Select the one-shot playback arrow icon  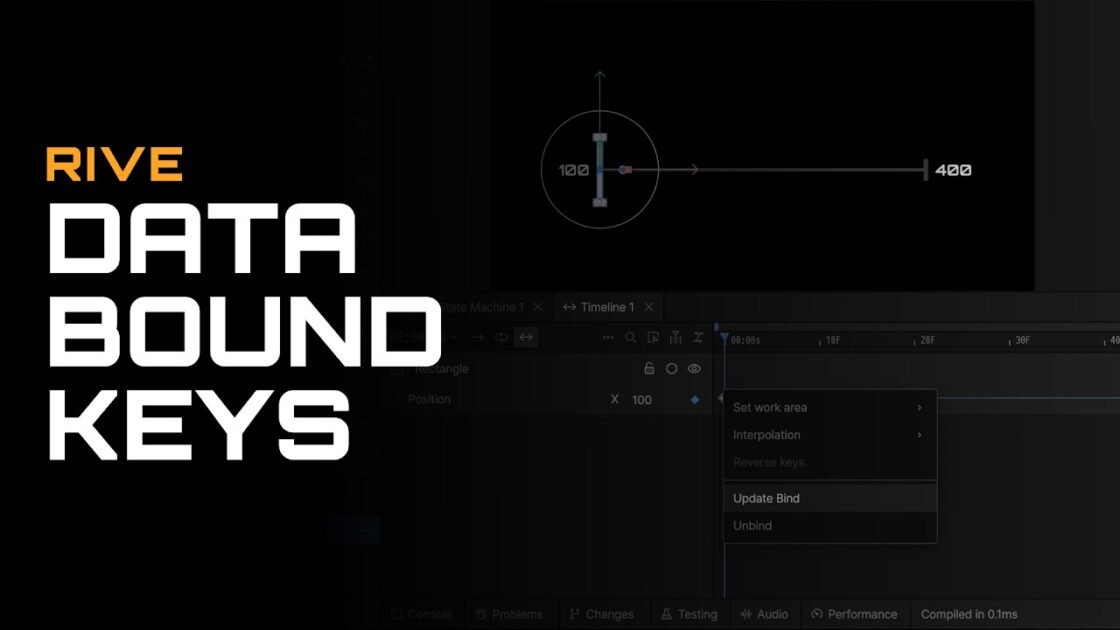477,337
